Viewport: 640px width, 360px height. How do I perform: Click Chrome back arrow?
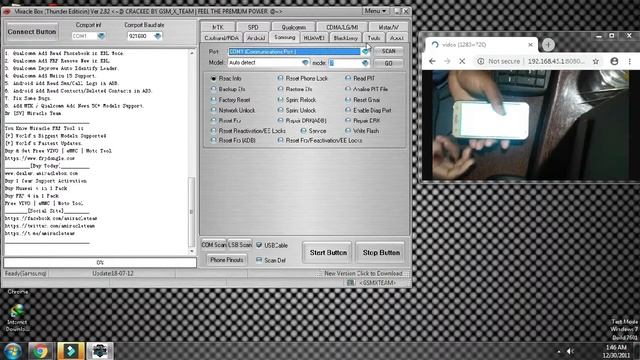pyautogui.click(x=432, y=61)
